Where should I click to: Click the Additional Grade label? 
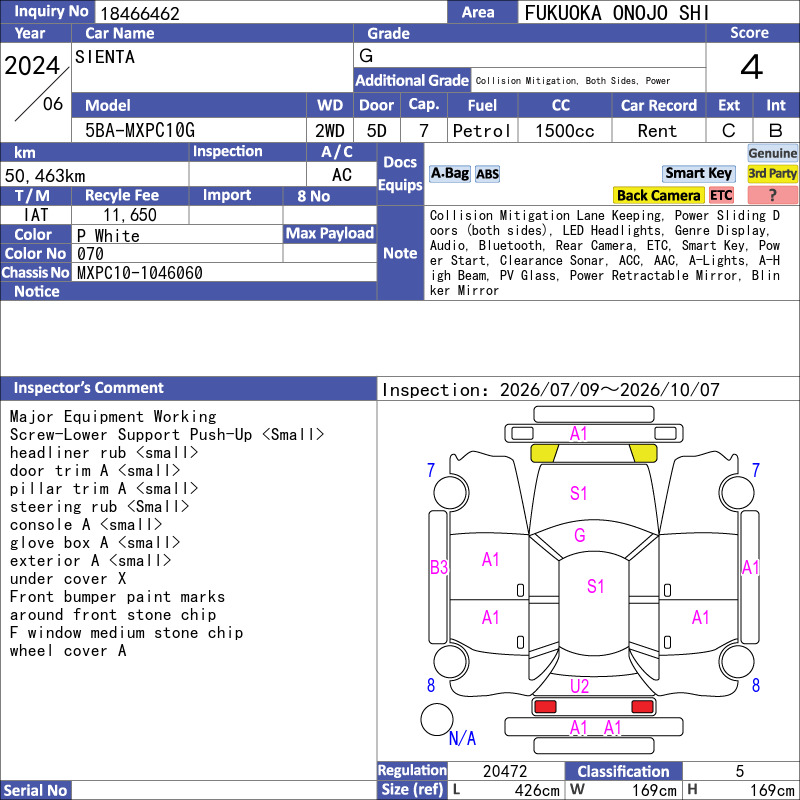[x=412, y=81]
